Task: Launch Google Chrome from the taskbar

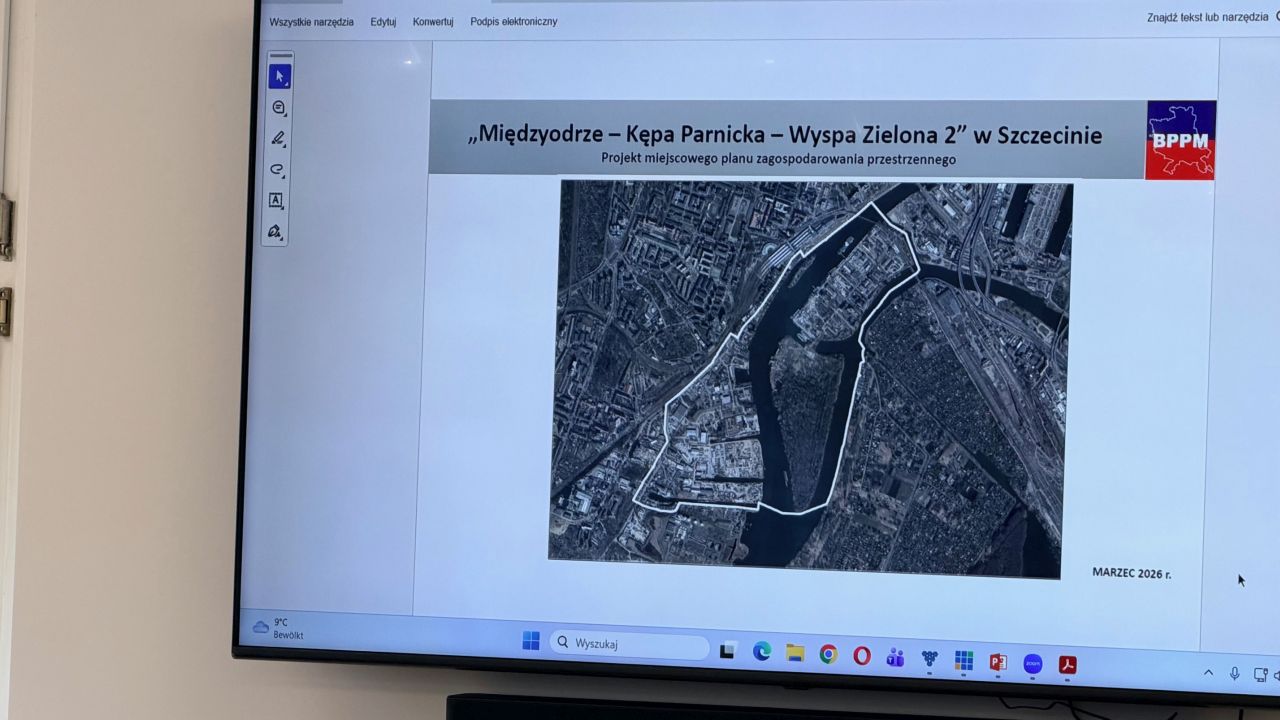Action: (x=828, y=654)
